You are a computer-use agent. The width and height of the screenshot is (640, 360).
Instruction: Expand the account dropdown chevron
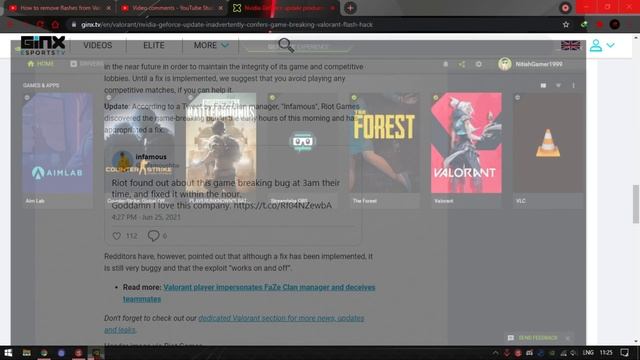click(611, 45)
